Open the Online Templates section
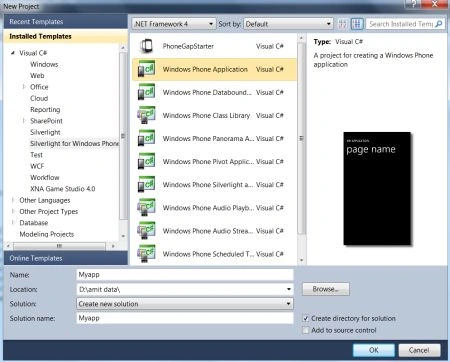Viewport: 450px width, 362px height. click(66, 258)
